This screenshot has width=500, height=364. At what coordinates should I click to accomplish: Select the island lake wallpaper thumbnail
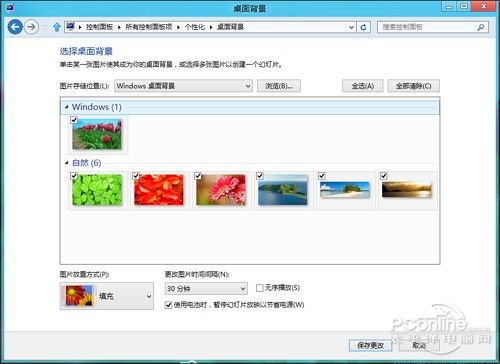(283, 190)
